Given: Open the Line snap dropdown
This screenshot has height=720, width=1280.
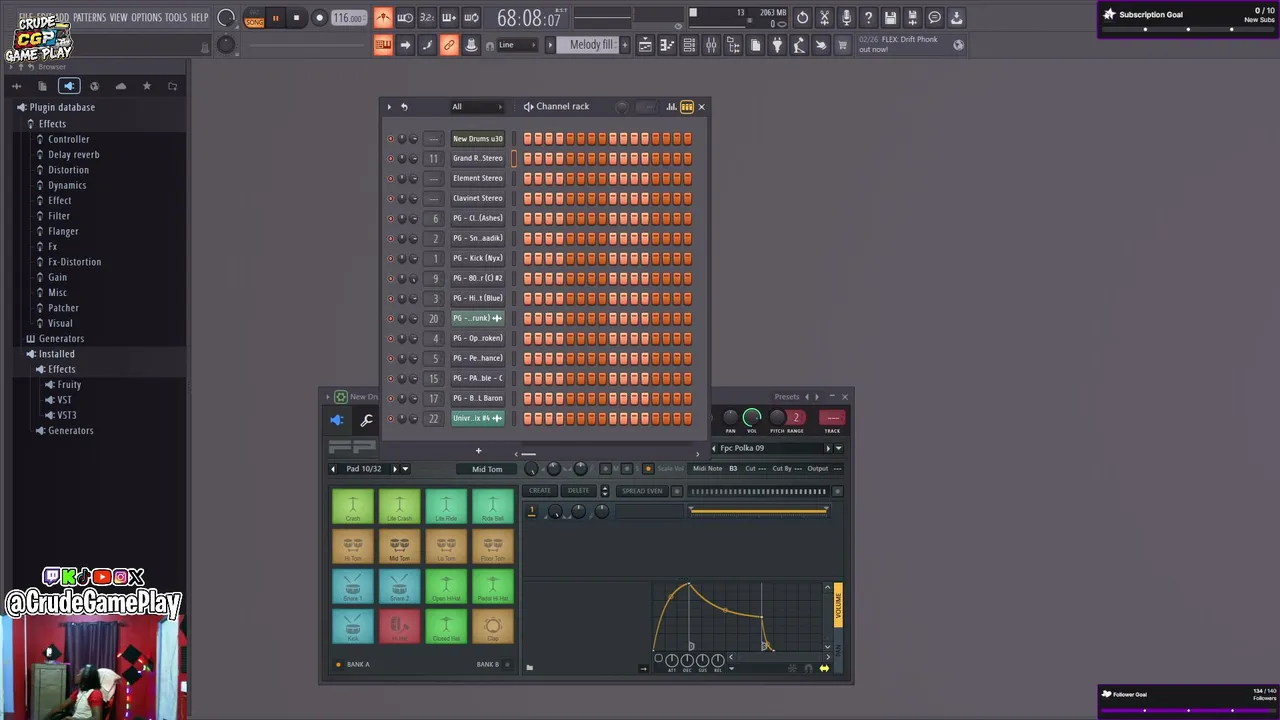Looking at the screenshot, I should click(x=518, y=45).
